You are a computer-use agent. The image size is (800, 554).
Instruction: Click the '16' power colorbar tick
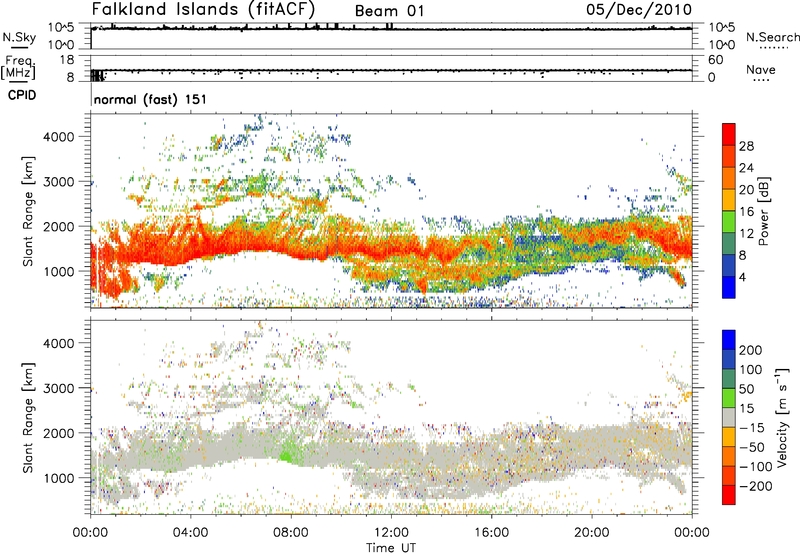click(x=746, y=211)
